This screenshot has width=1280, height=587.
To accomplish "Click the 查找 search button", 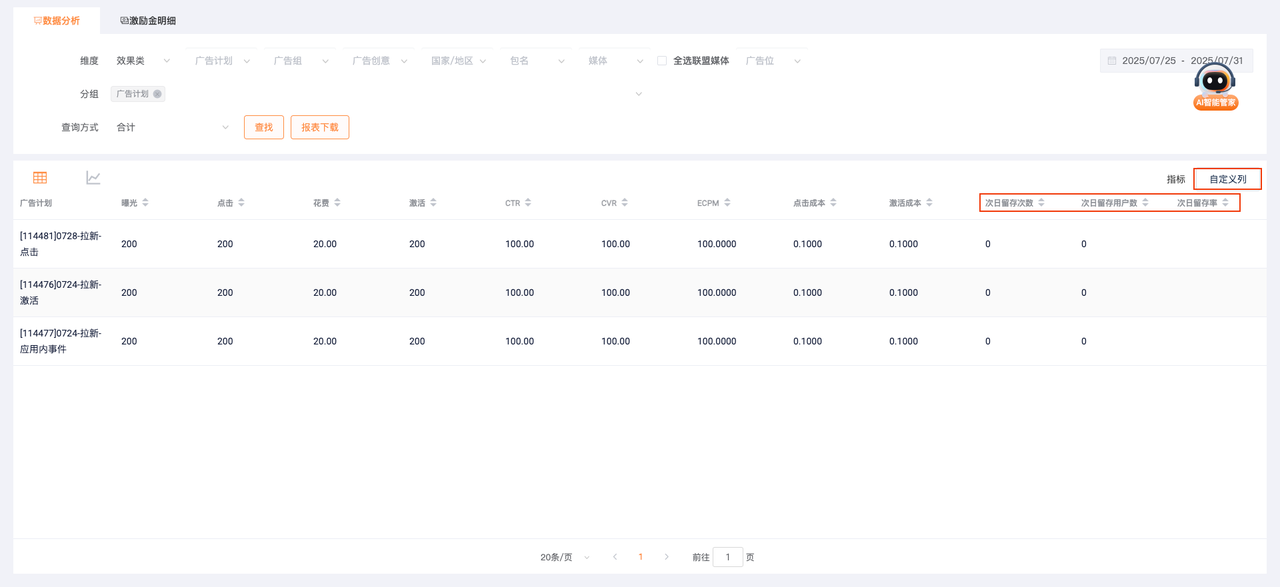I will (264, 128).
